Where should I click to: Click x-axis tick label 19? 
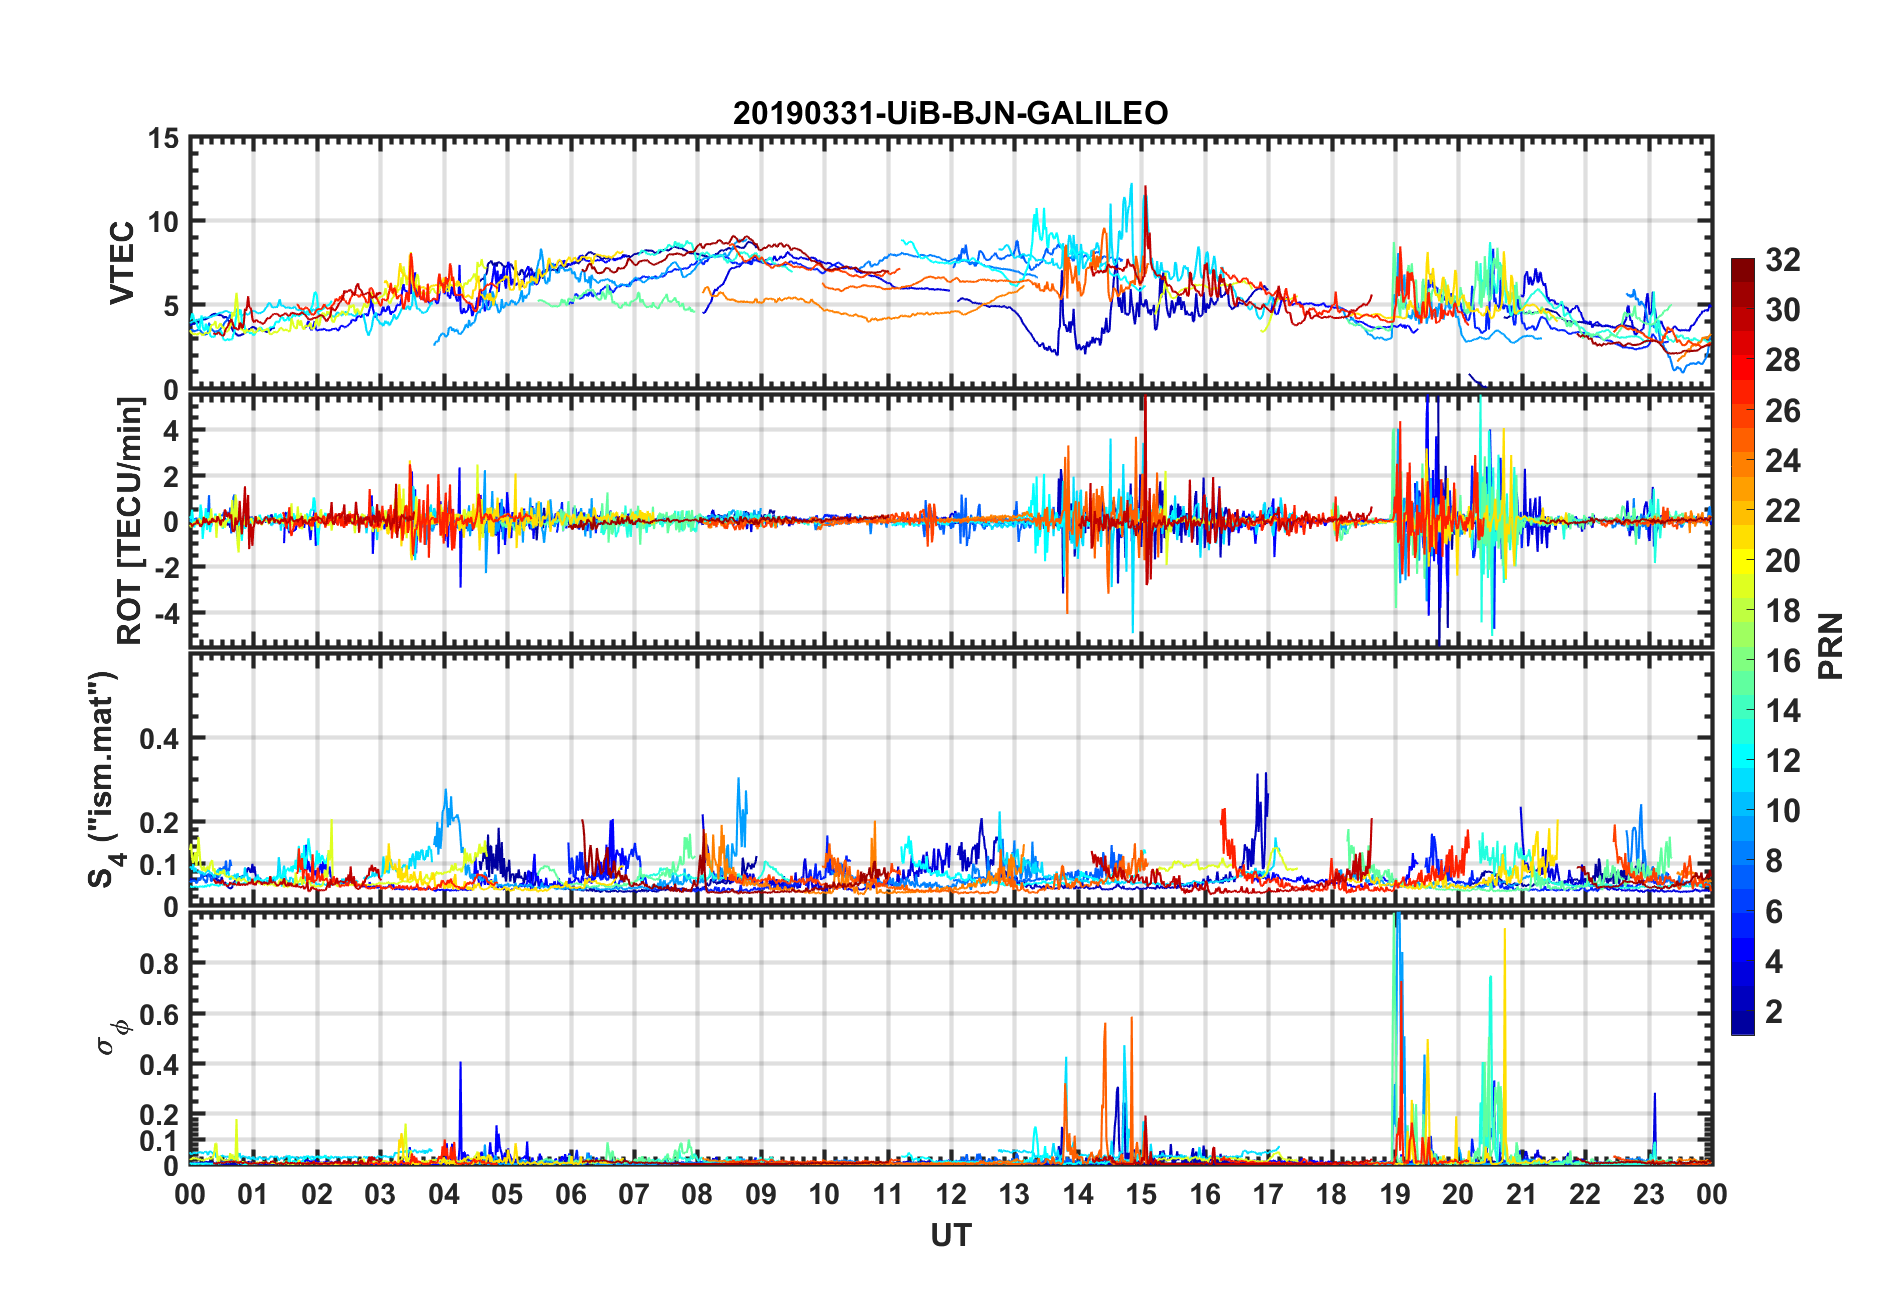[x=1394, y=1194]
